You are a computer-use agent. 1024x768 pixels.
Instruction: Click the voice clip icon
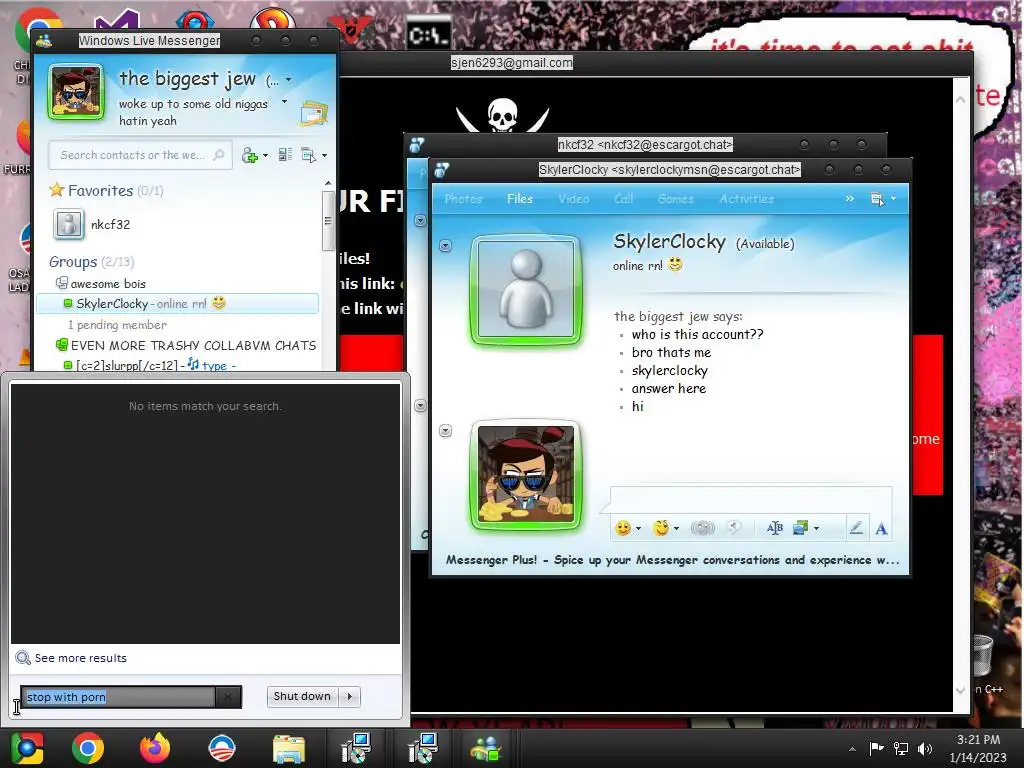pyautogui.click(x=734, y=527)
